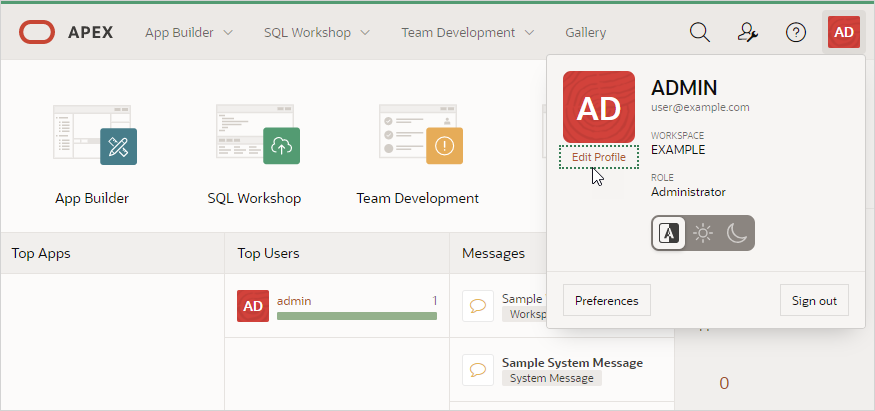This screenshot has height=411, width=875.
Task: Click the admin AD avatar in Top Users
Action: (253, 306)
